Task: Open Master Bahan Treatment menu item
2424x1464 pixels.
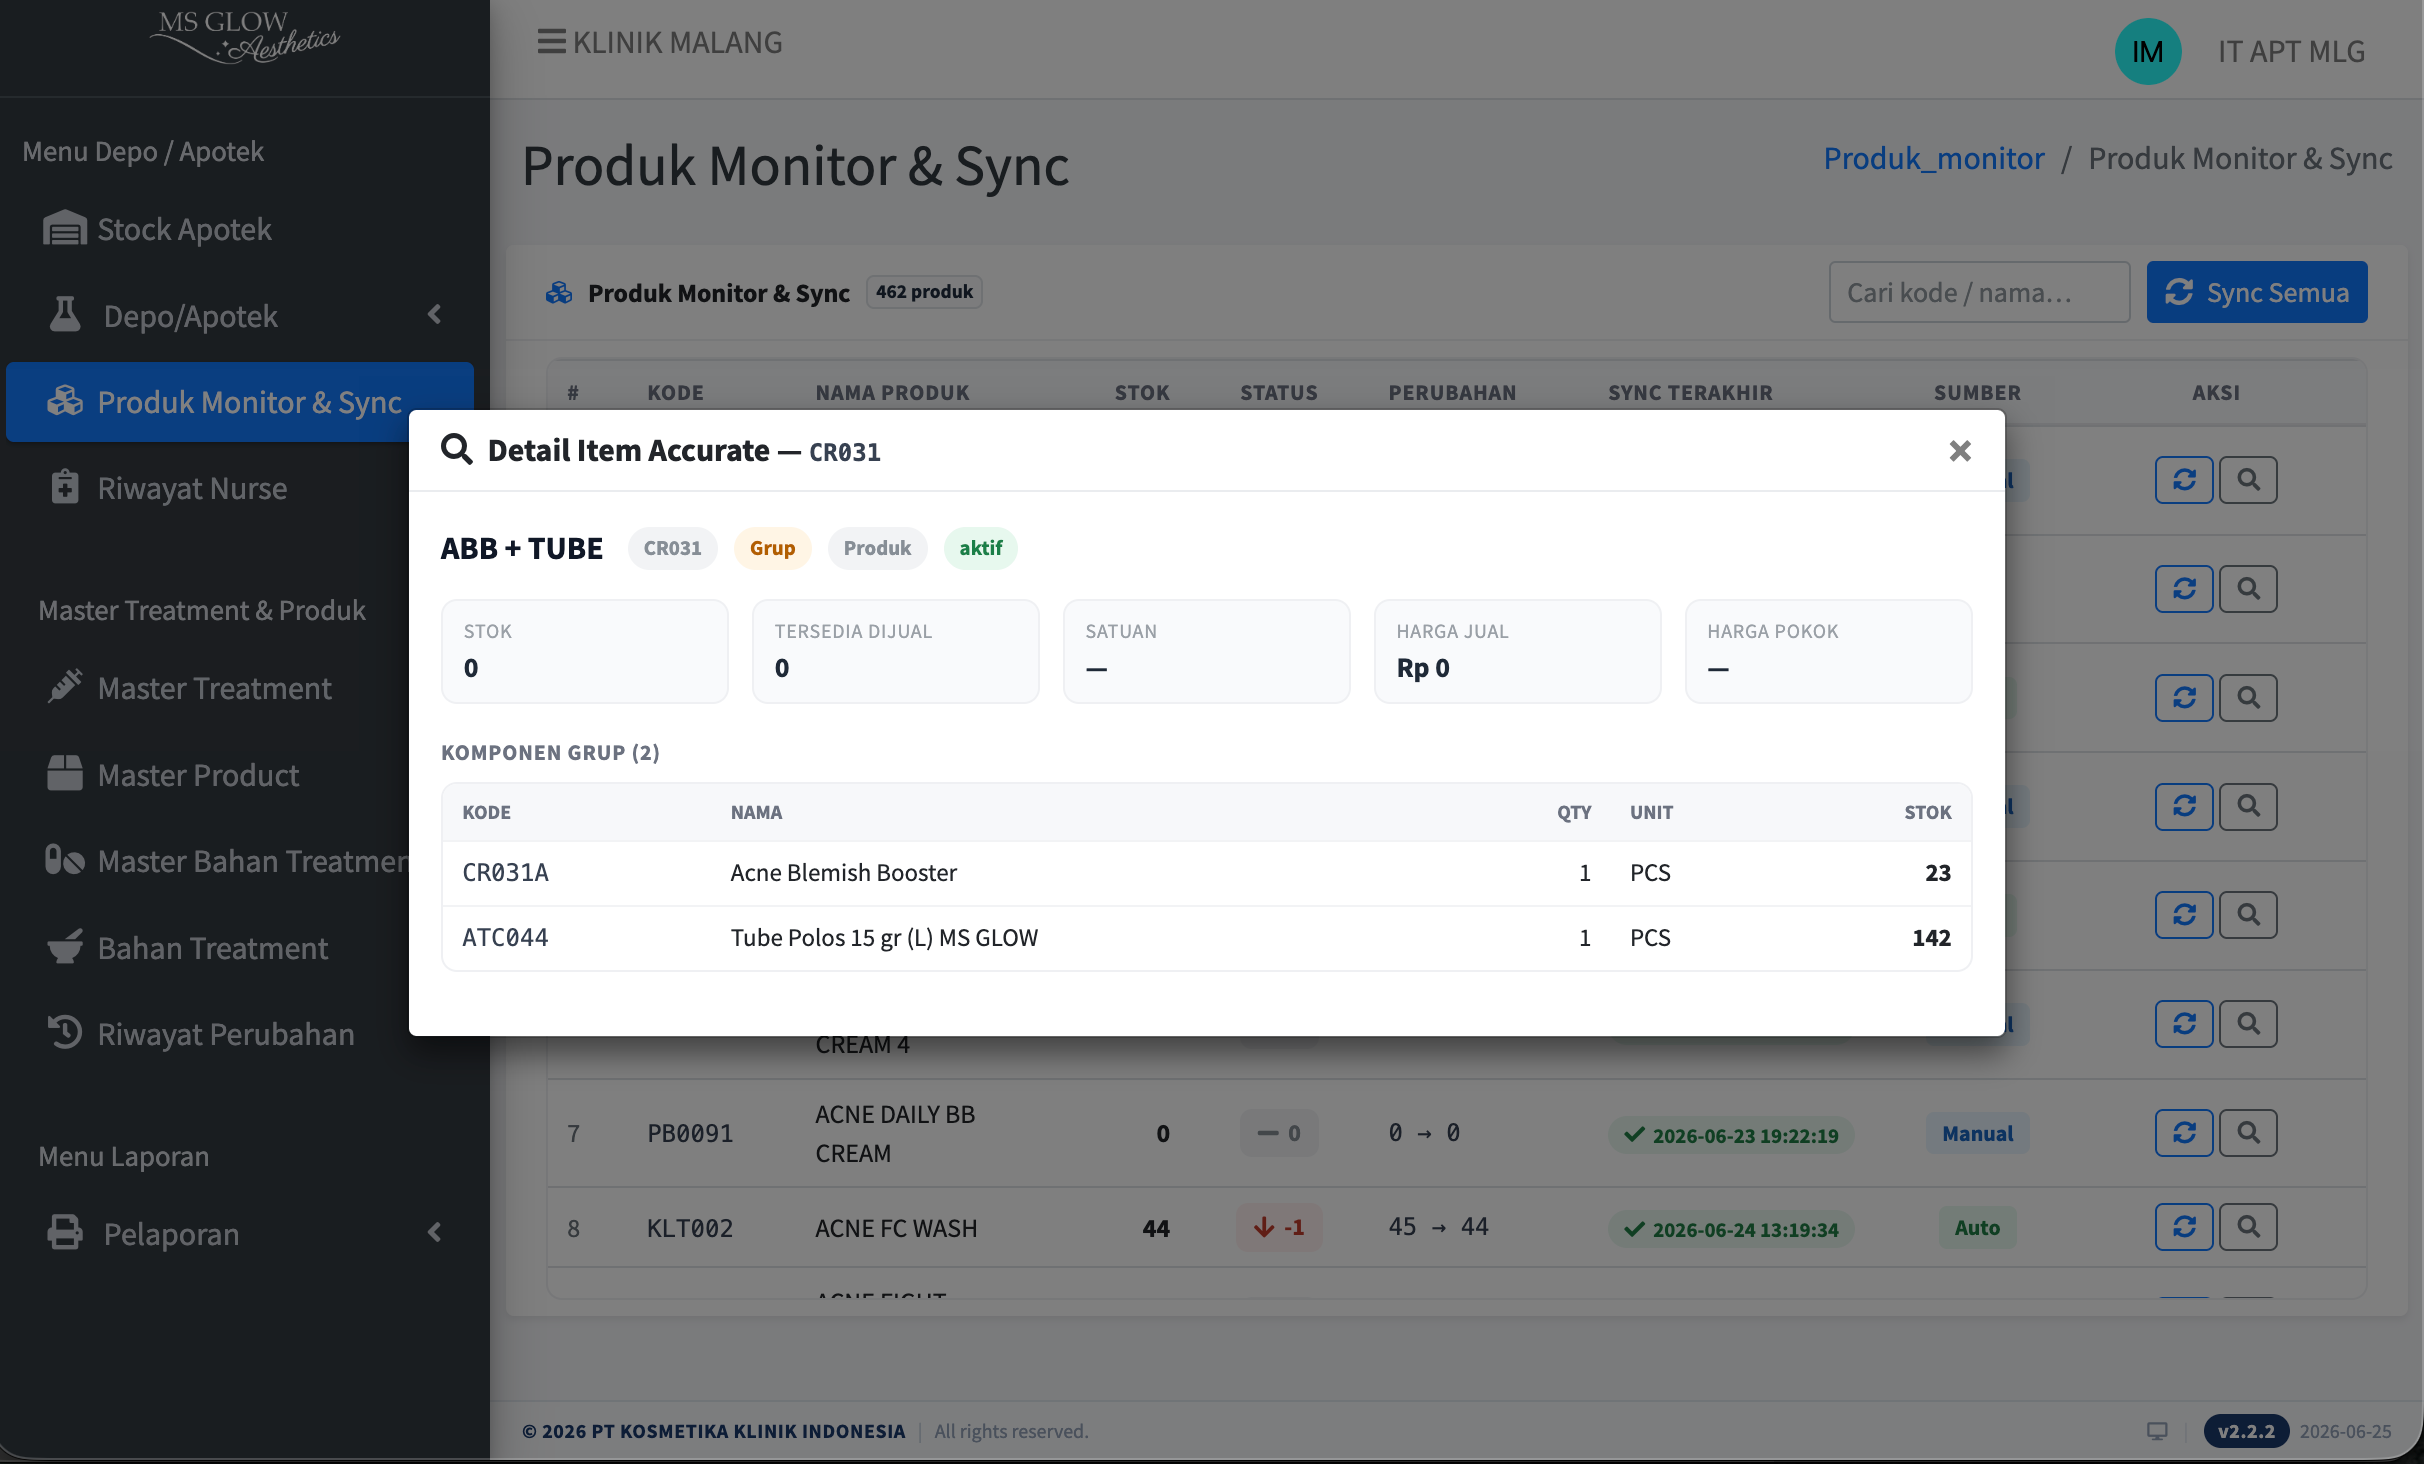Action: [x=239, y=861]
